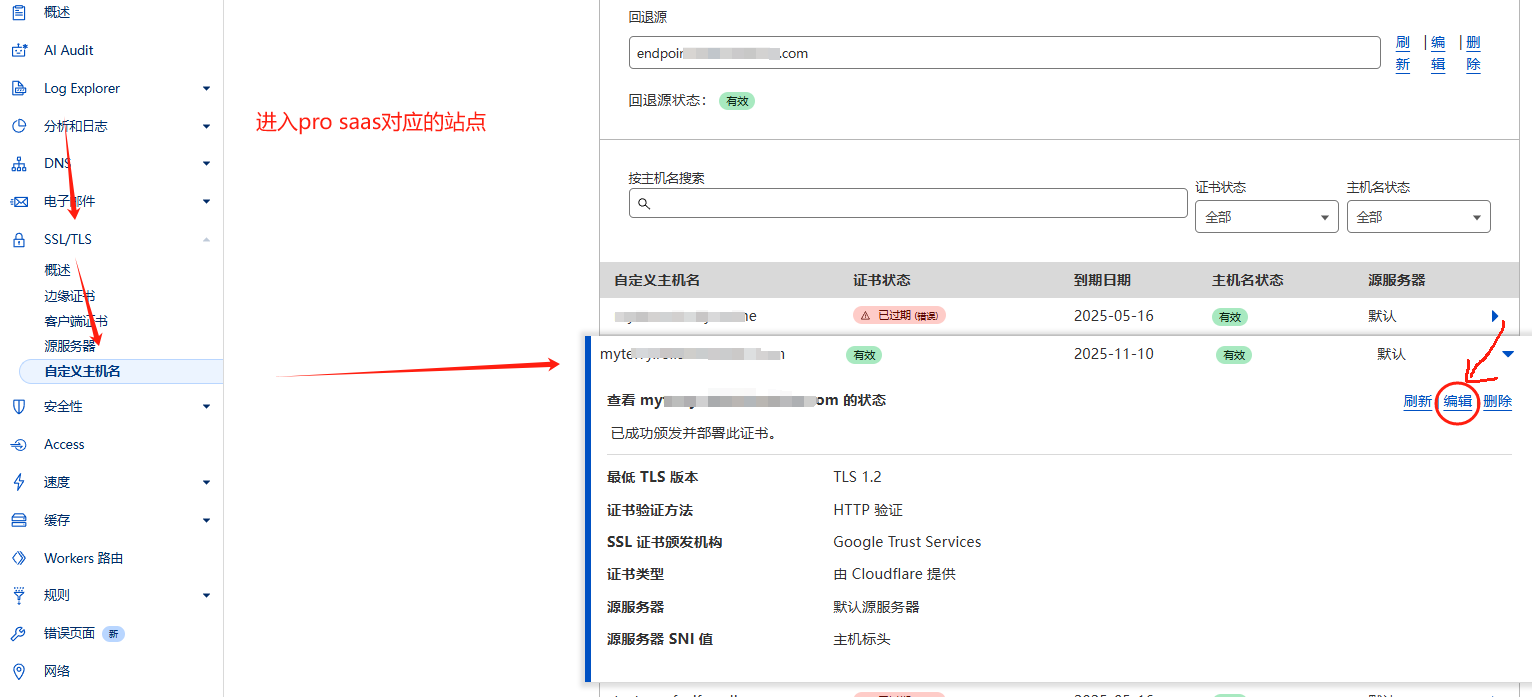Collapse the expanded hostname row arrow
The height and width of the screenshot is (697, 1532).
(1508, 354)
